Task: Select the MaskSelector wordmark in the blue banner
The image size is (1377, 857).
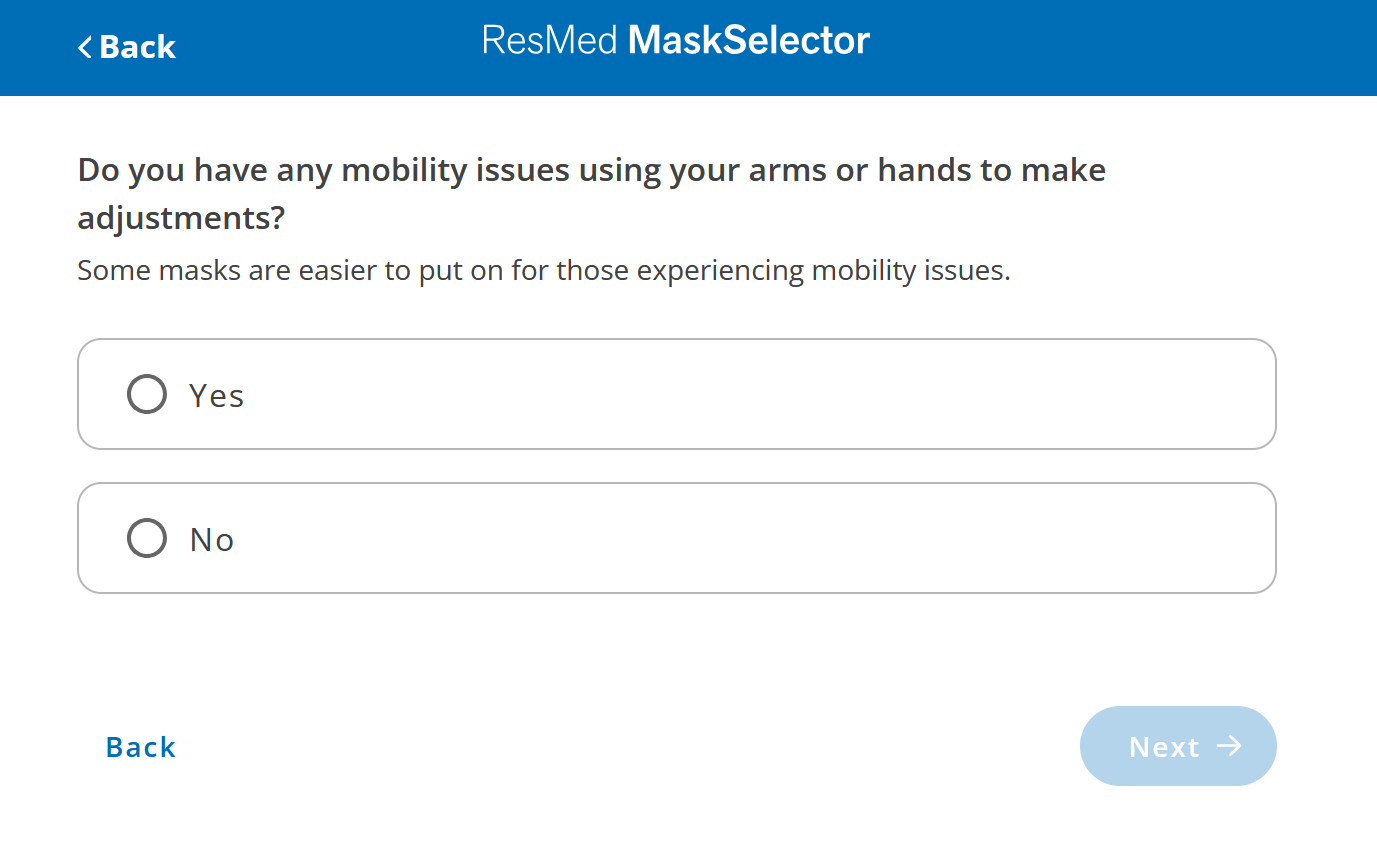Action: [x=748, y=40]
